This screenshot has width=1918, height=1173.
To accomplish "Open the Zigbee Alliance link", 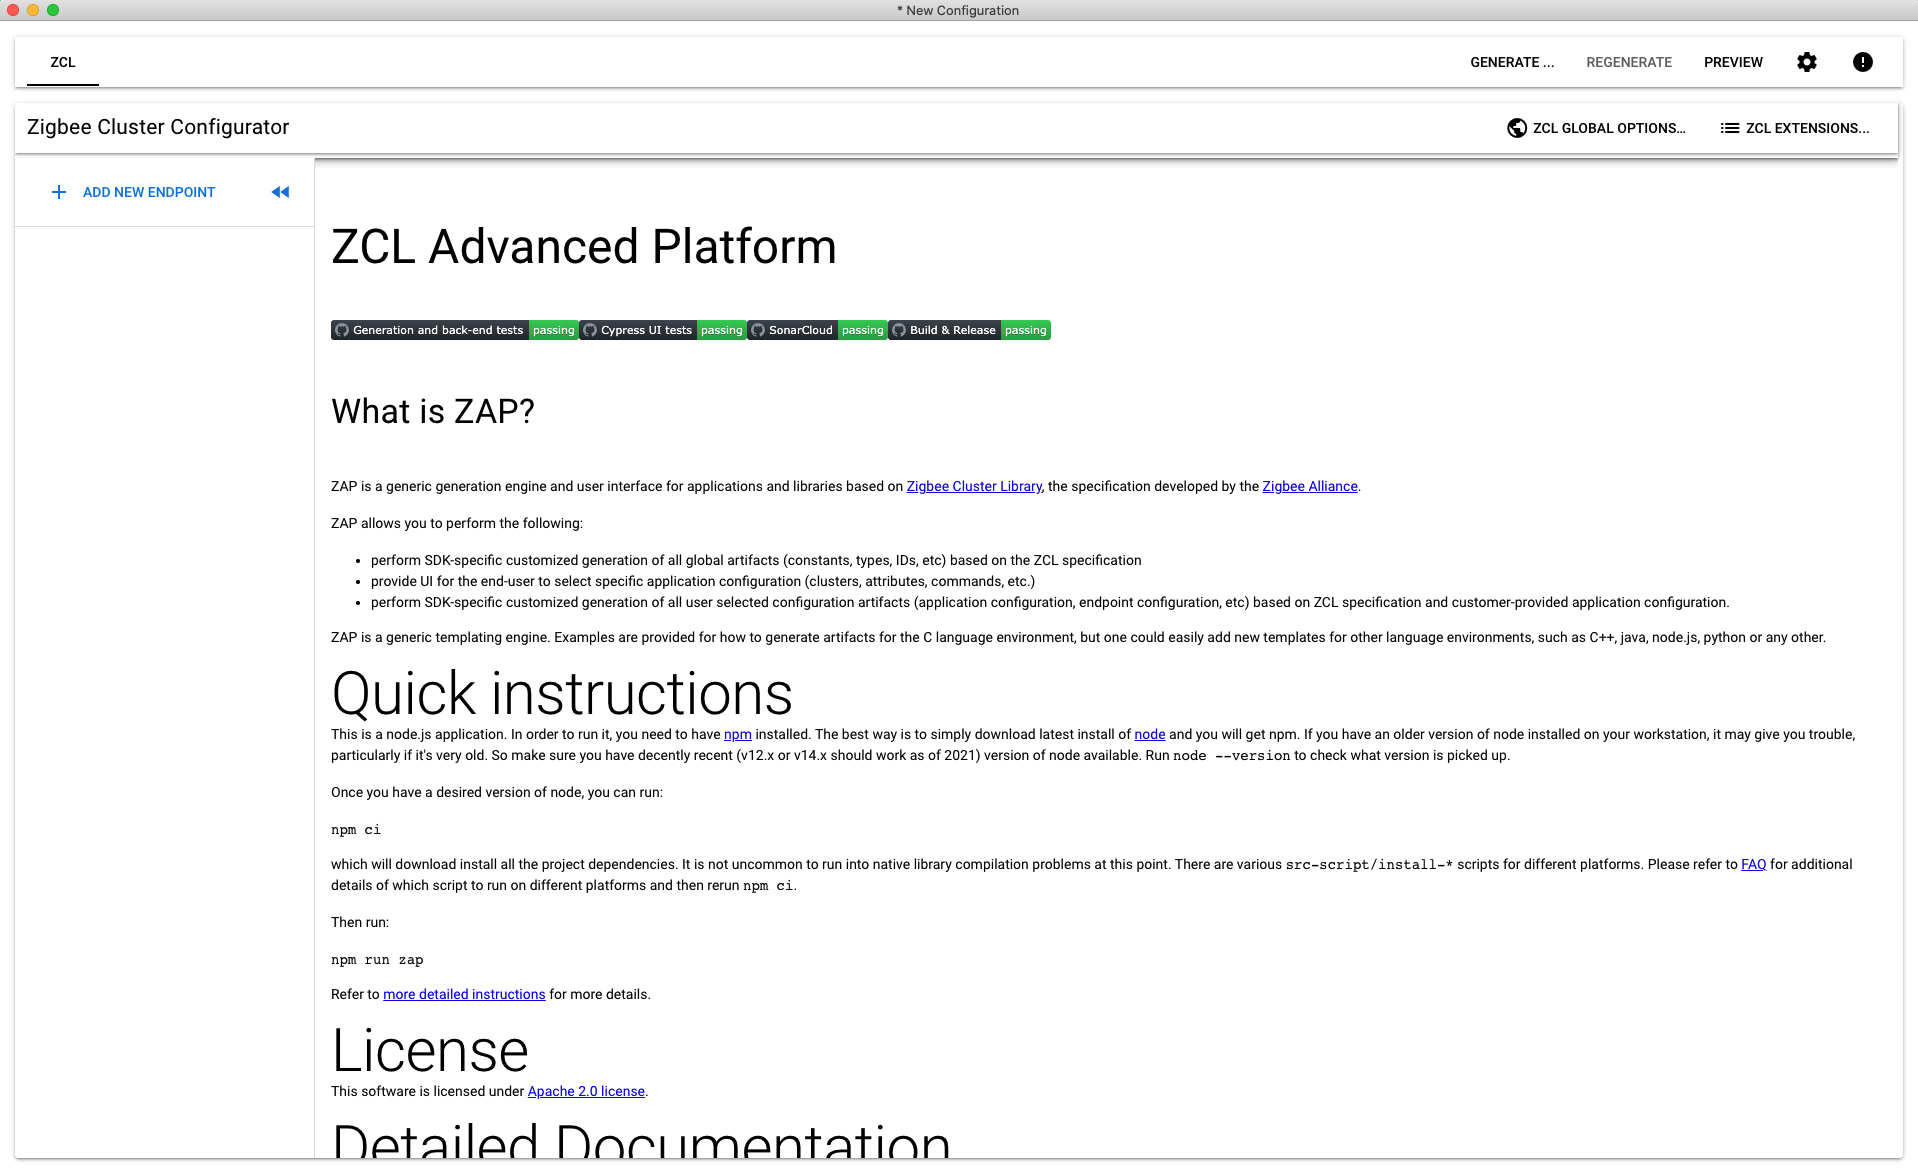I will click(1310, 486).
